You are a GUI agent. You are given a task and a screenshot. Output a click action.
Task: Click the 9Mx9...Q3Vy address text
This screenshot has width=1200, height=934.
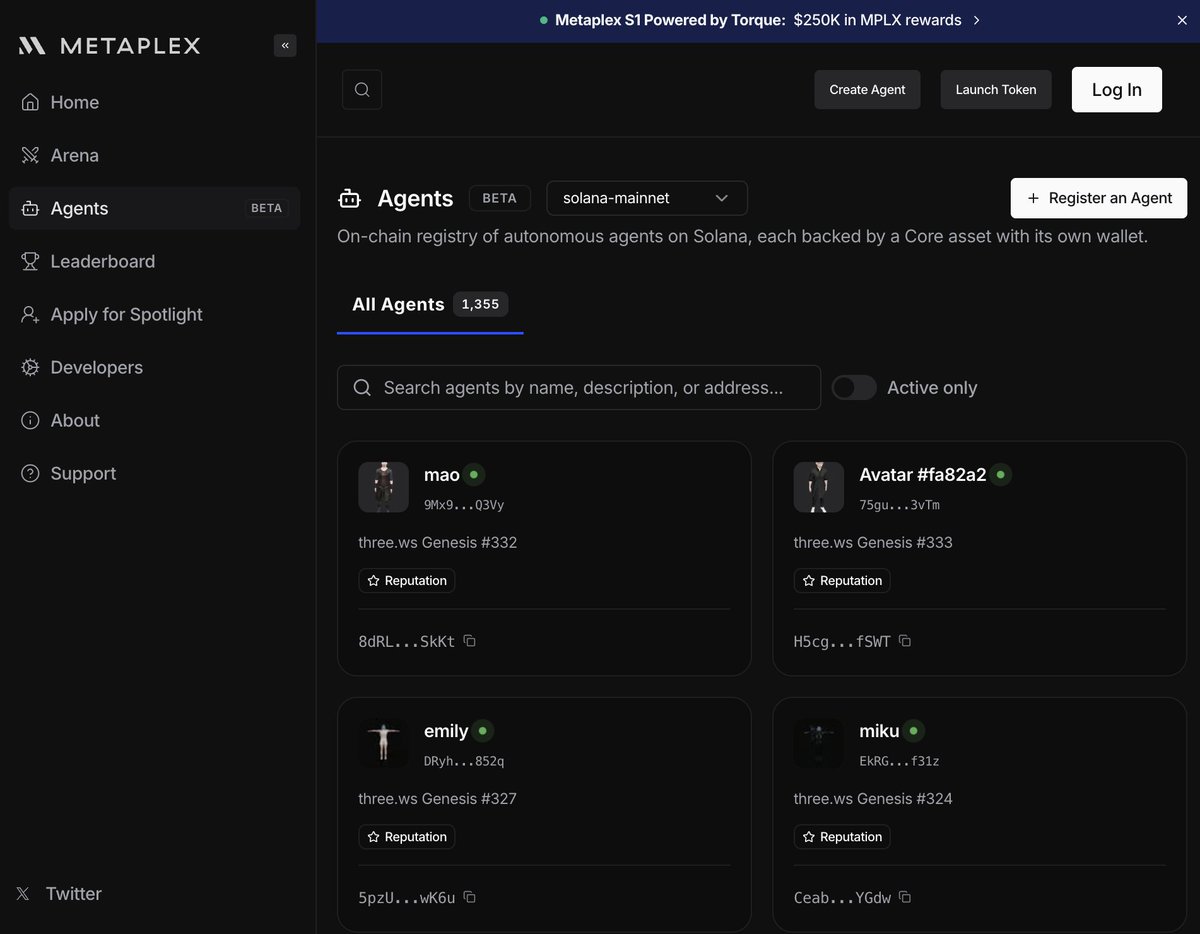point(464,505)
